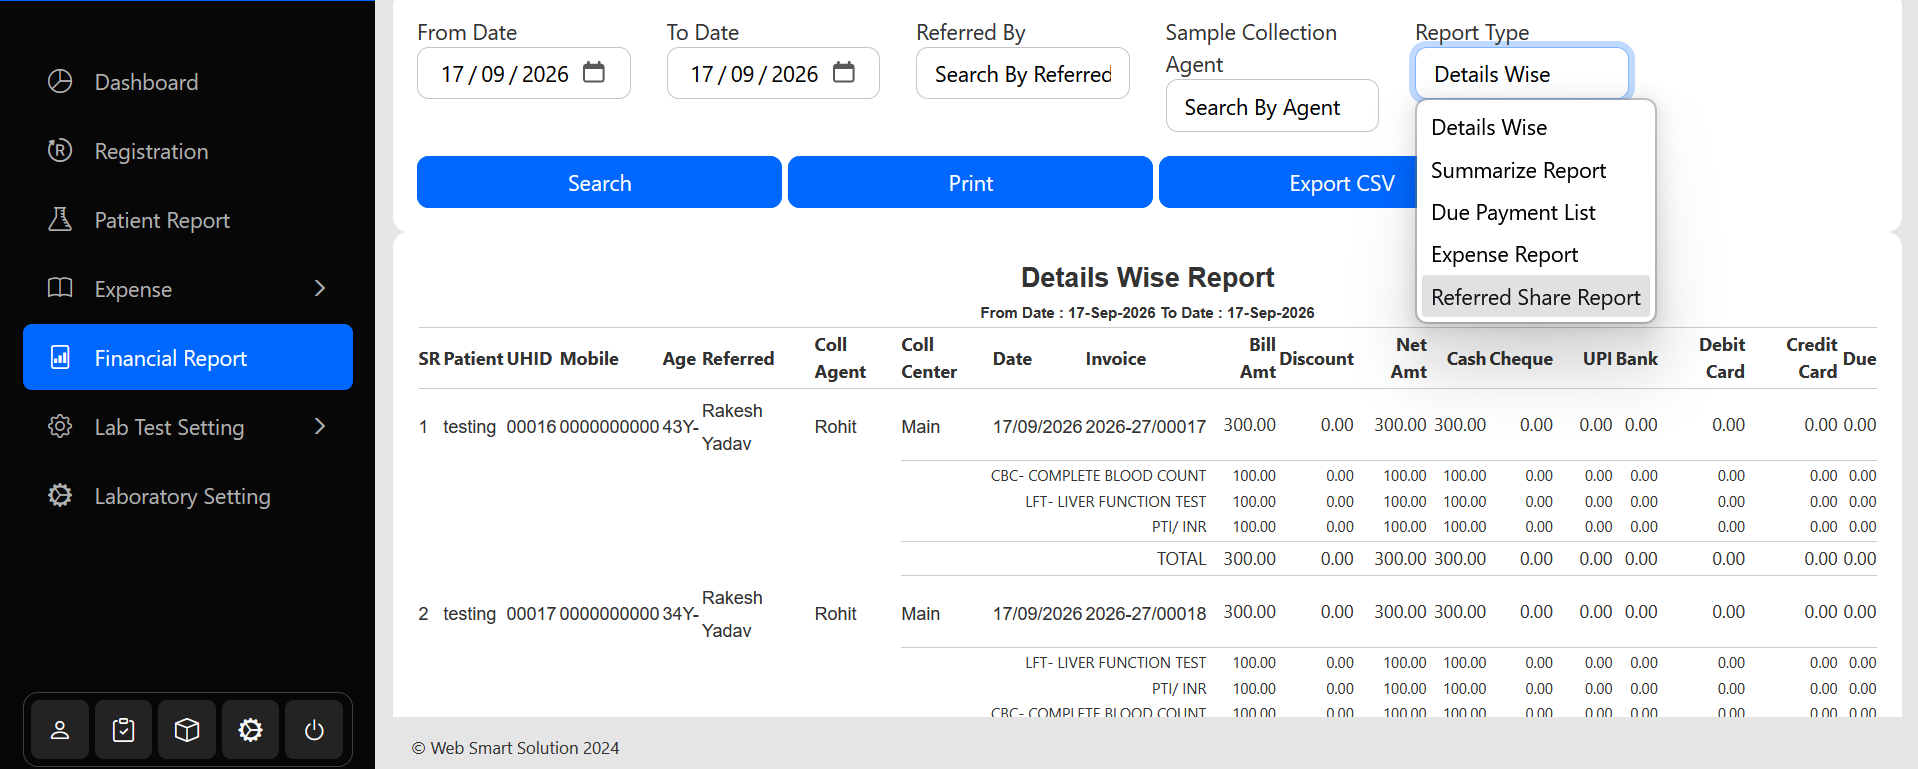The height and width of the screenshot is (769, 1918).
Task: Click the Laboratory Setting cog icon
Action: click(60, 495)
